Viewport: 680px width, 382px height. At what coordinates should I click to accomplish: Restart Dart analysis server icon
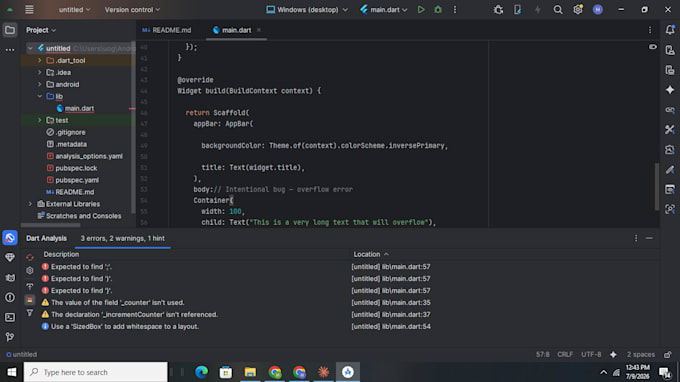pyautogui.click(x=29, y=258)
